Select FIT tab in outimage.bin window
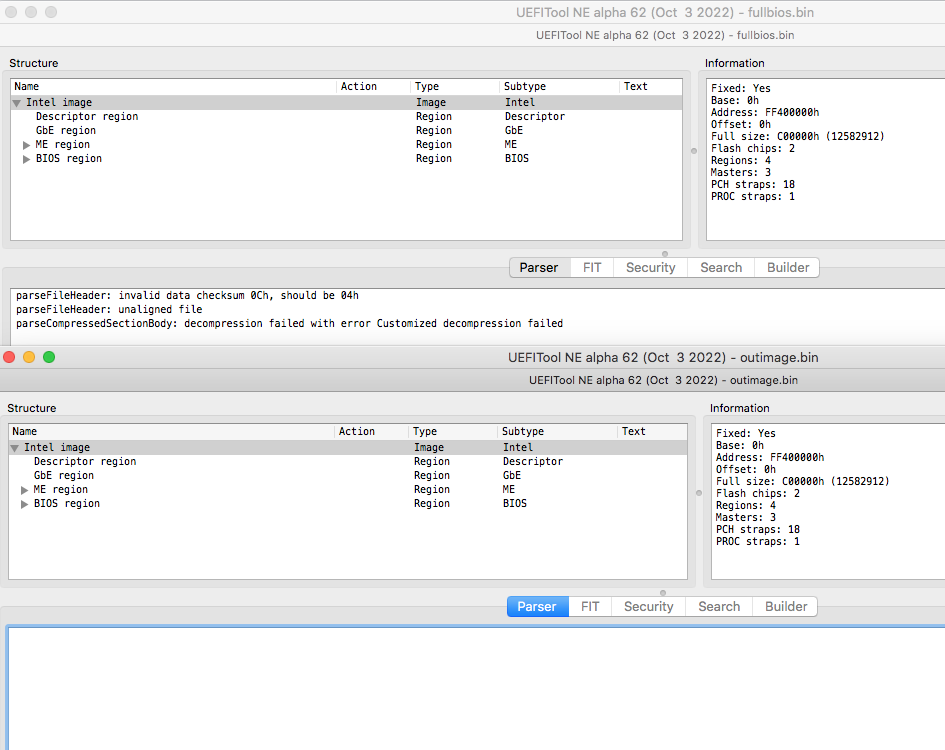Screen dimensions: 945x750 pos(590,607)
